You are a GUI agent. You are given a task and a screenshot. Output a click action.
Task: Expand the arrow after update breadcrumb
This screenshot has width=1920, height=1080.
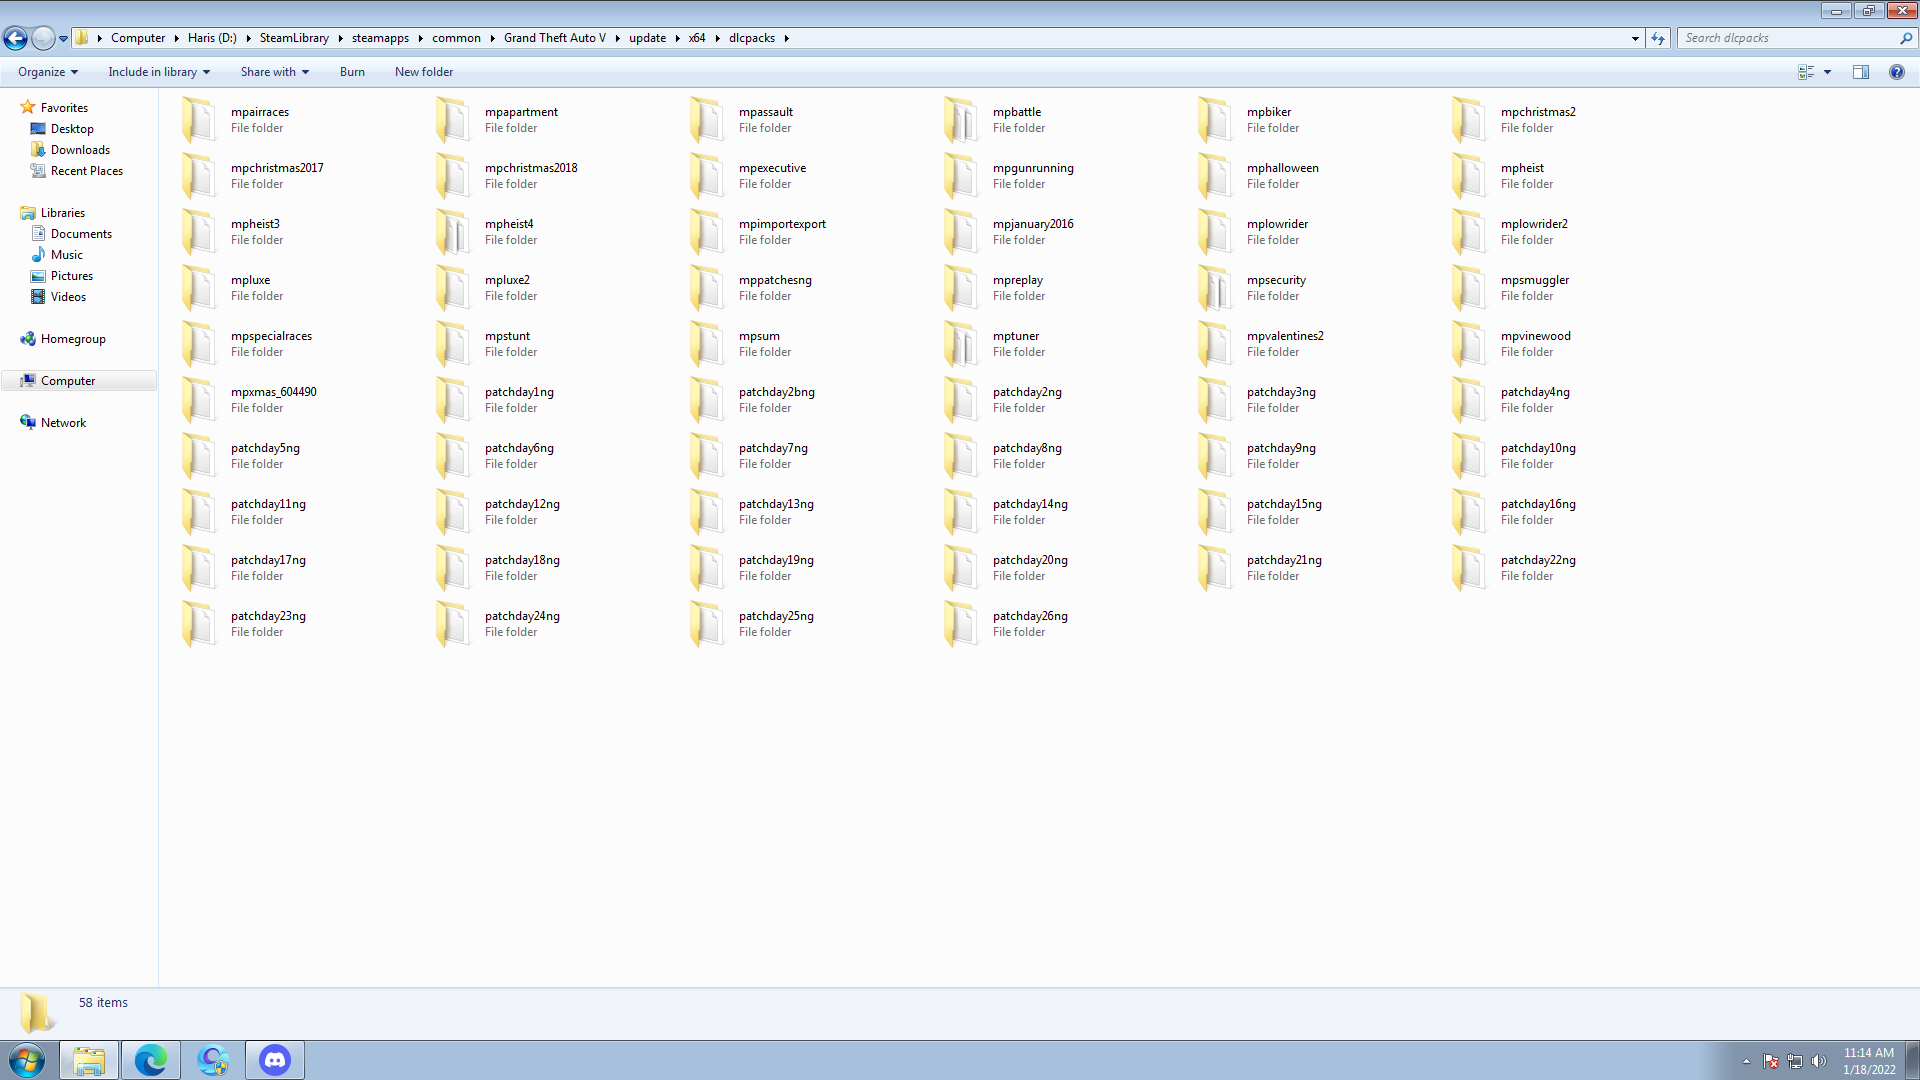677,38
